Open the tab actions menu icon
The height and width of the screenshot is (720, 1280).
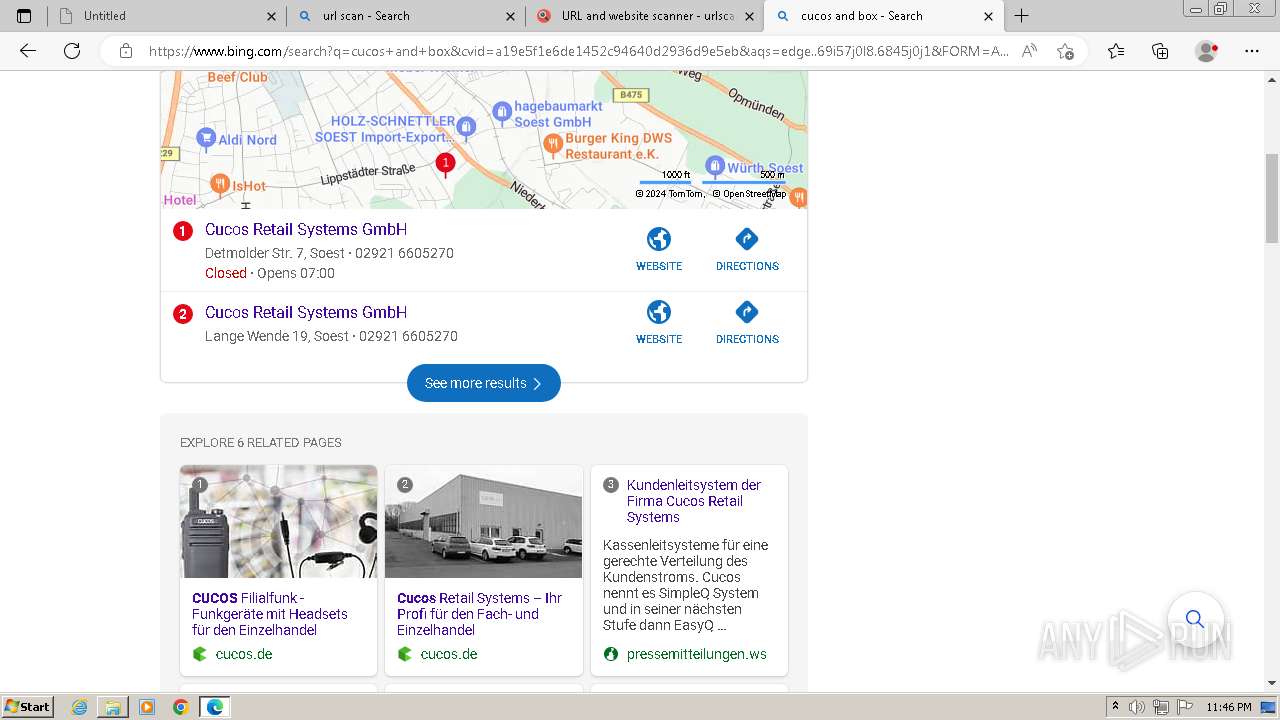24,16
